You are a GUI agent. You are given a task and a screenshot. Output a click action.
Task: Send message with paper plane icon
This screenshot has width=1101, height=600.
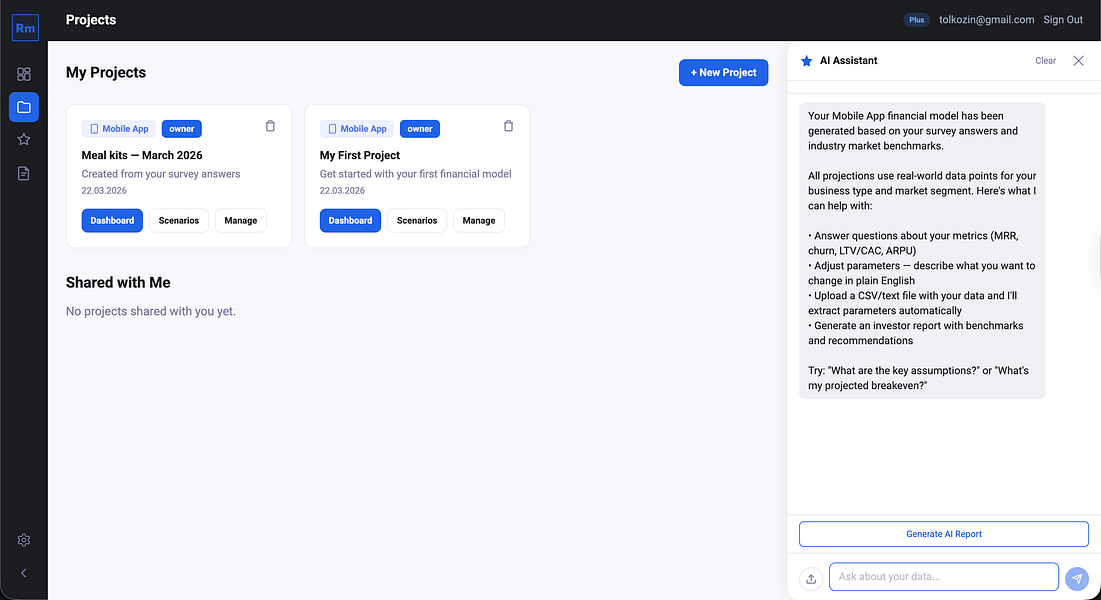(1077, 578)
